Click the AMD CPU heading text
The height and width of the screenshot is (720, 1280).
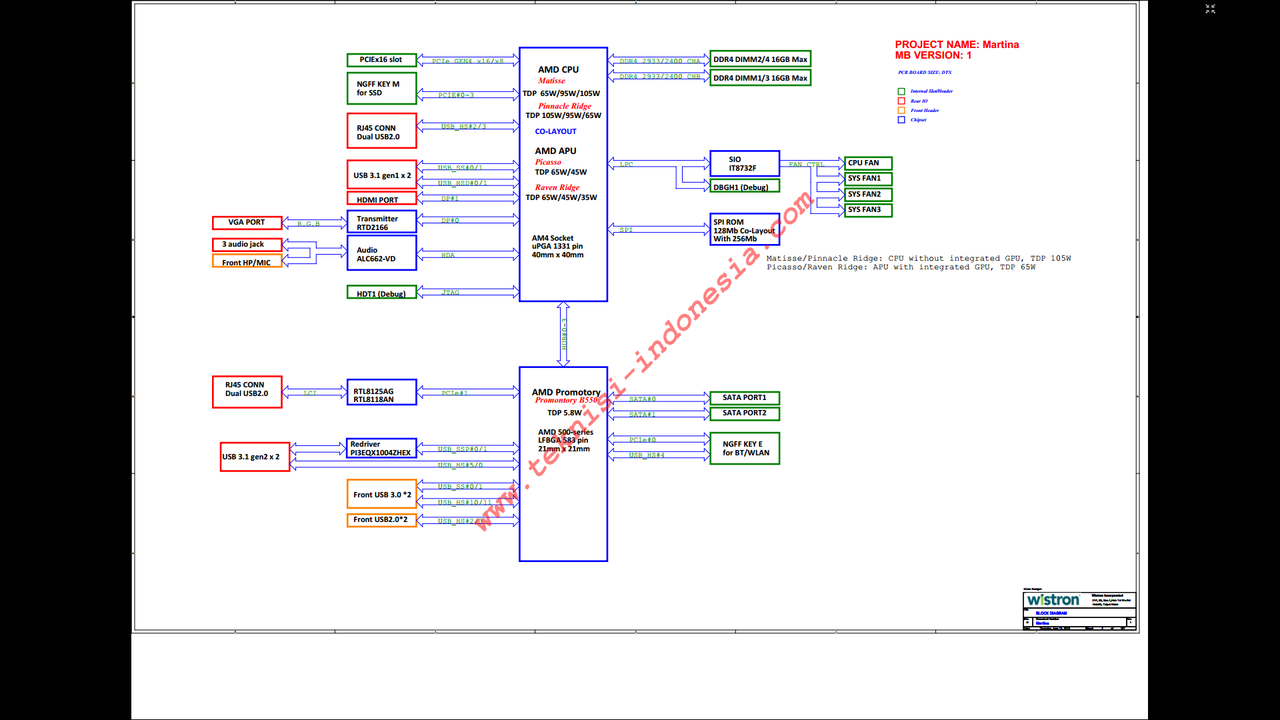(x=558, y=69)
